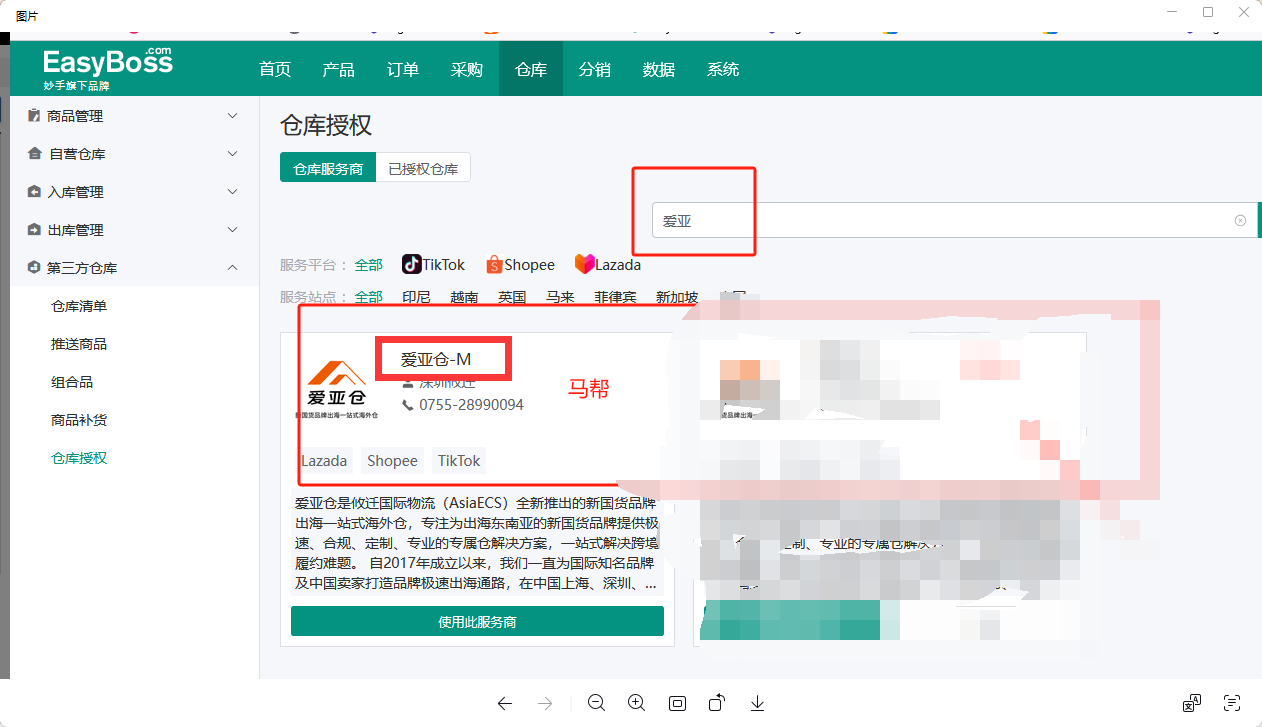Collapse the 第三方仓库 chevron
The width and height of the screenshot is (1262, 727).
233,268
